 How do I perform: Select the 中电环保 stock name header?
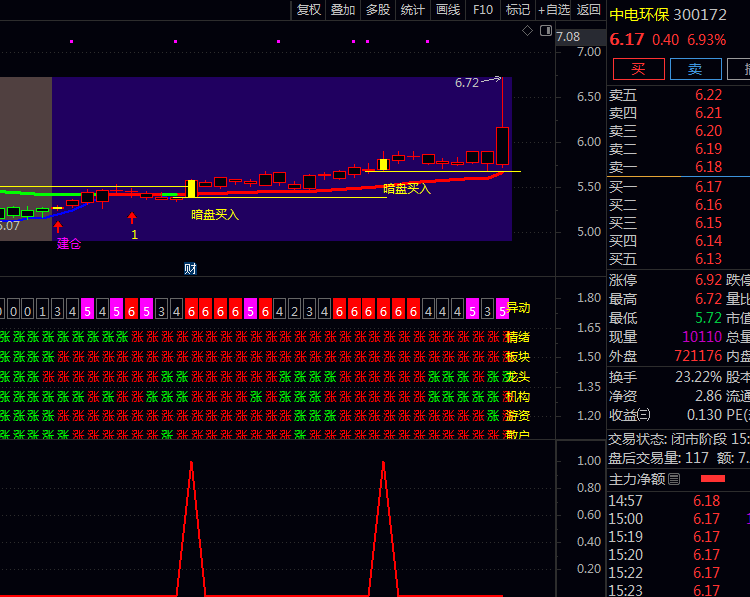pos(639,15)
